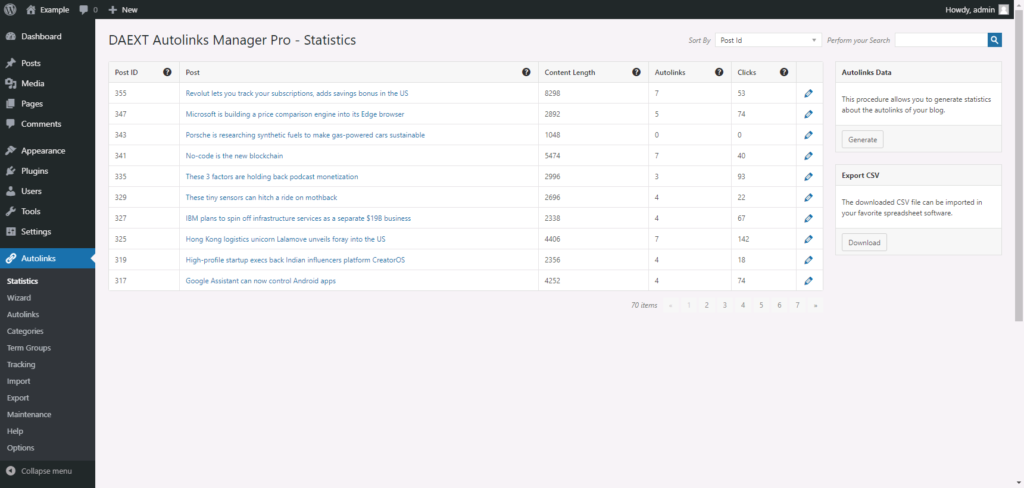
Task: Edit post 343 with pencil icon
Action: [x=808, y=135]
